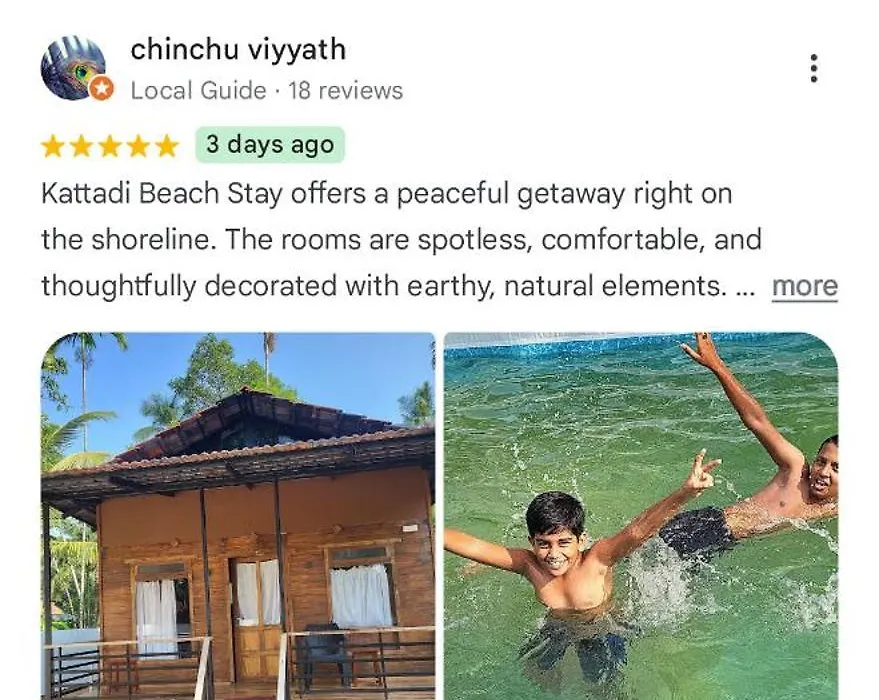Click the Local Guide label
This screenshot has height=700, width=879.
tap(198, 91)
